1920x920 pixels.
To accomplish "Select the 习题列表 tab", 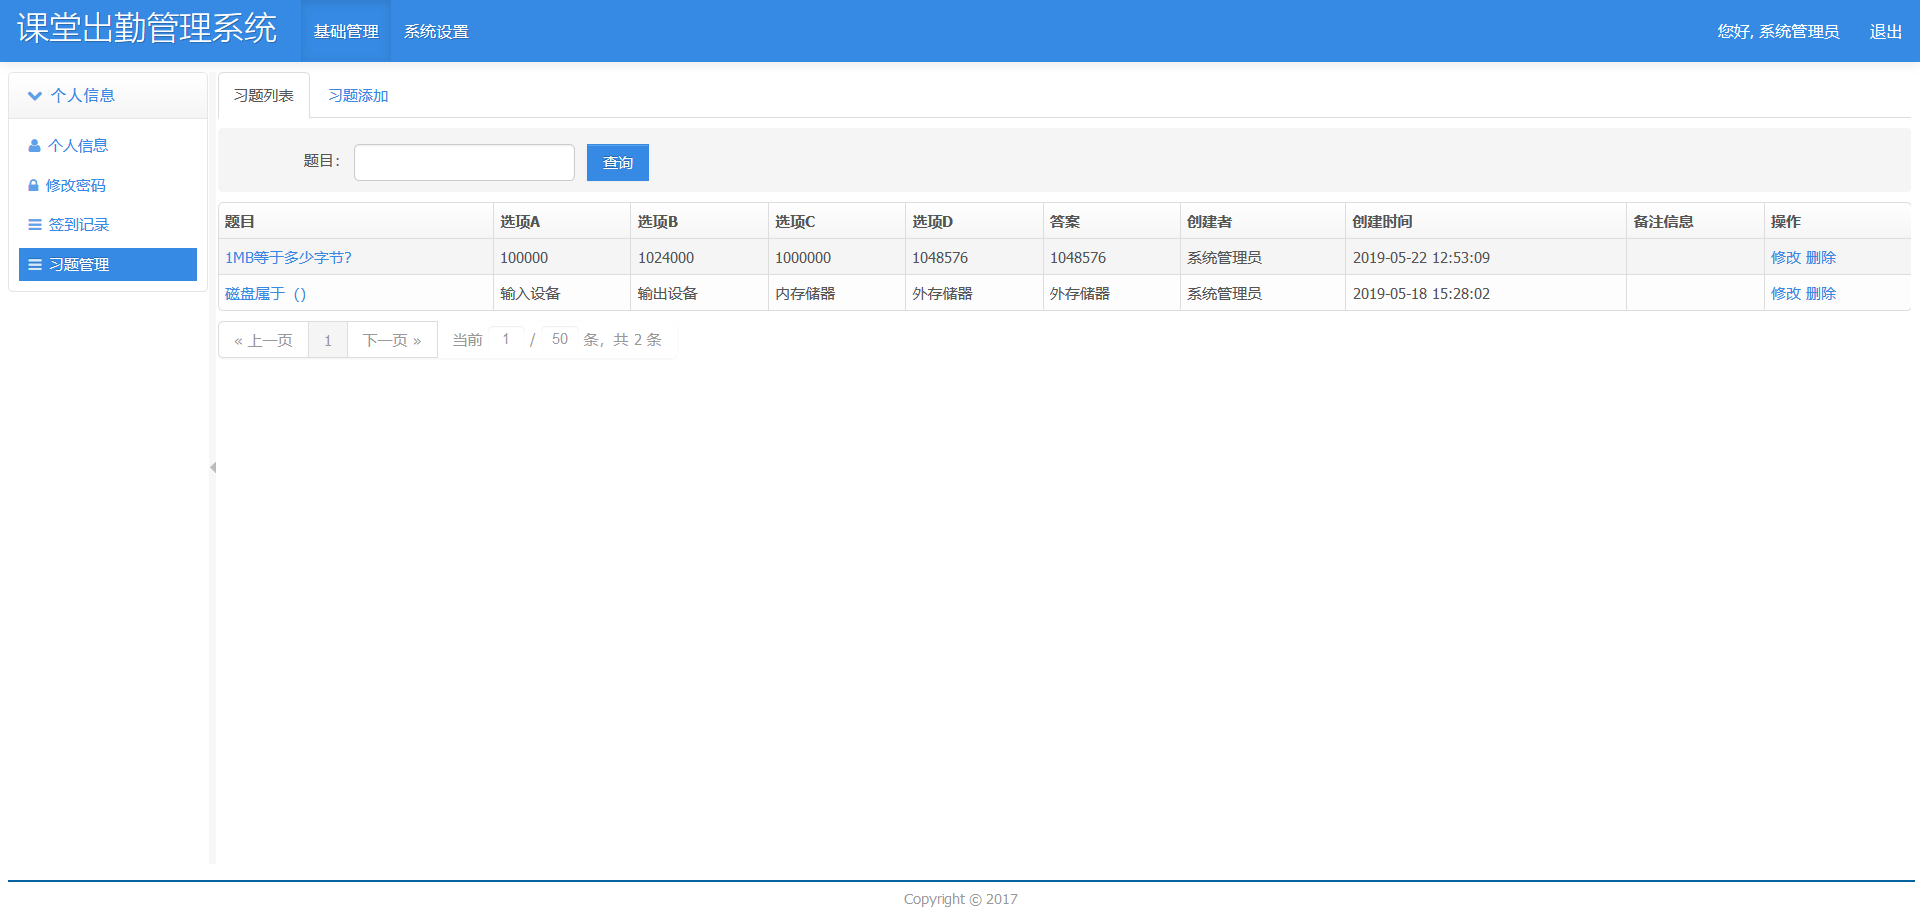I will (x=264, y=96).
